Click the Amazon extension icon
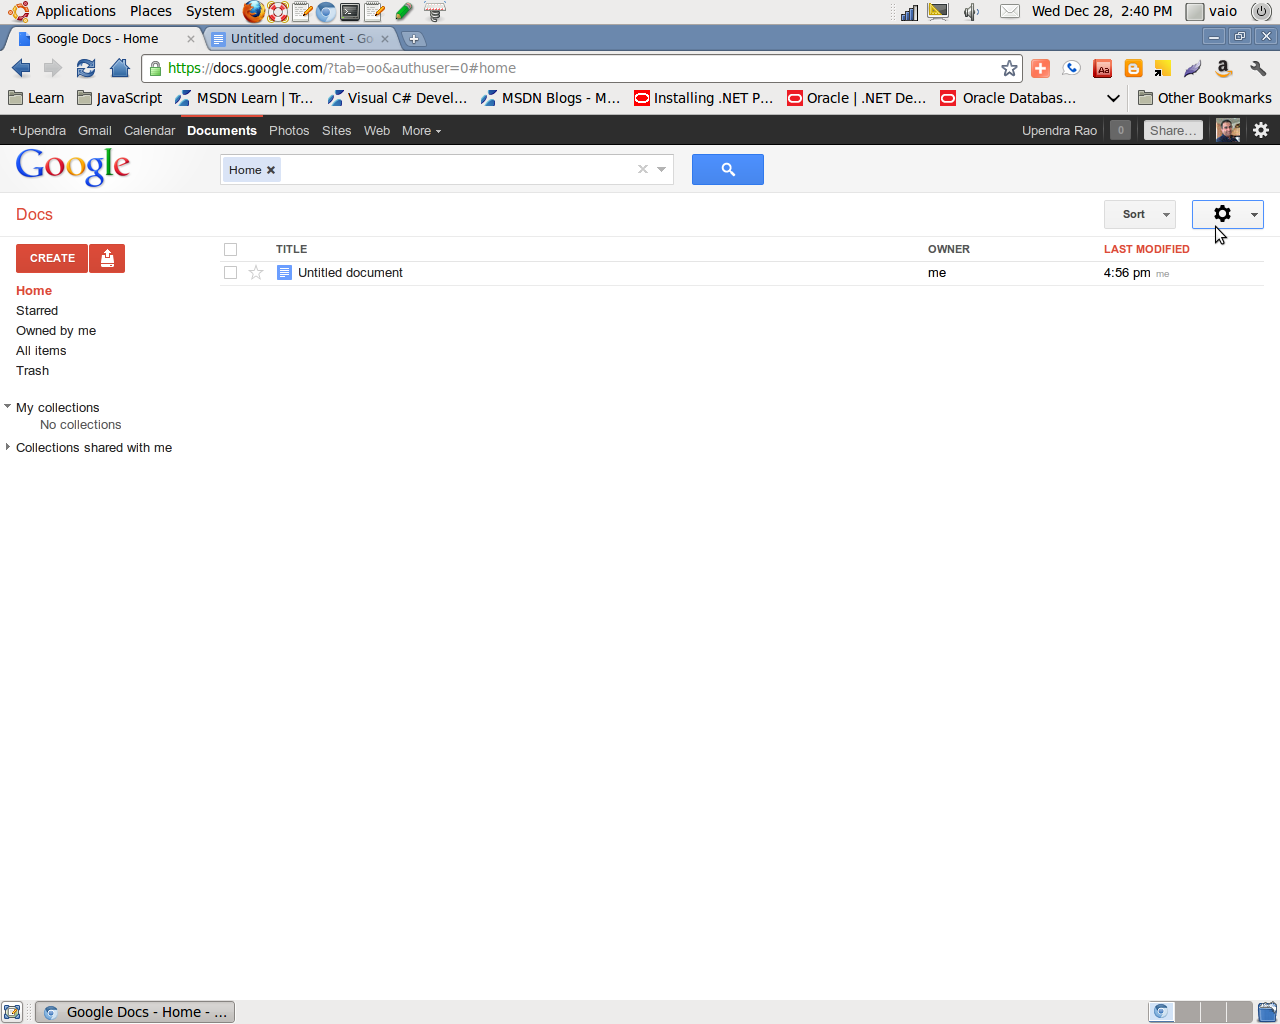Viewport: 1280px width, 1024px height. (x=1223, y=68)
